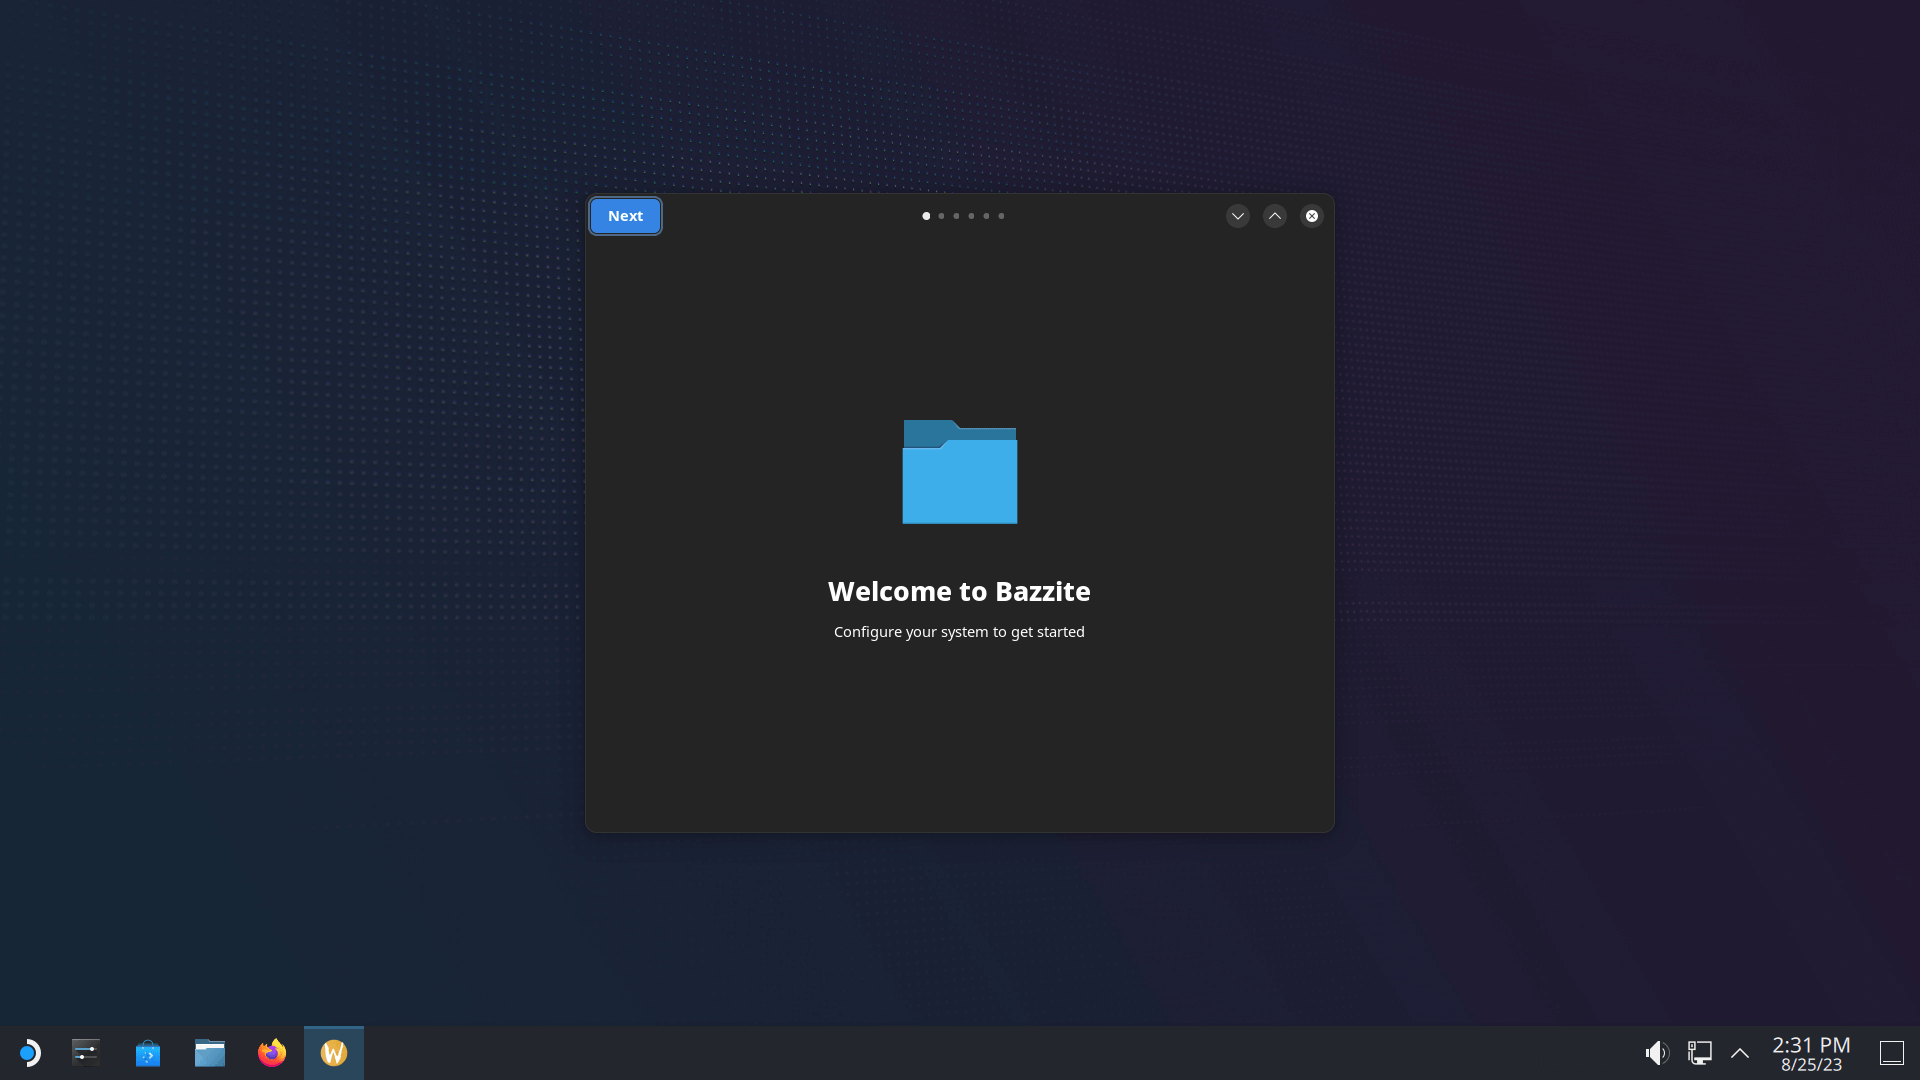Open the Welcome to Bazzite folder icon
This screenshot has width=1920, height=1080.
[960, 472]
